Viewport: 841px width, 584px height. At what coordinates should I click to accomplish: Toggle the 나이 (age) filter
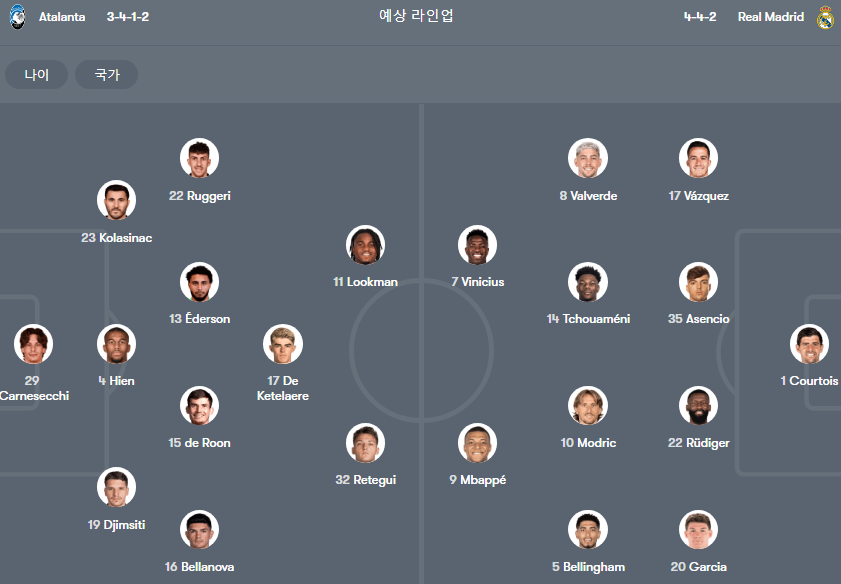tap(36, 75)
